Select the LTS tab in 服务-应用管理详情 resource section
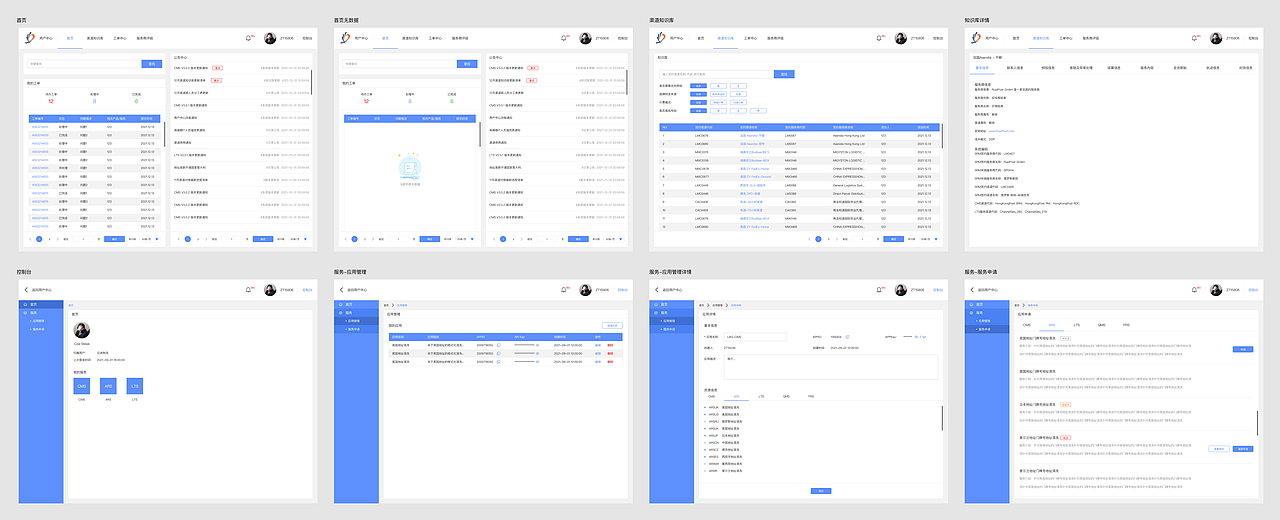 point(761,396)
